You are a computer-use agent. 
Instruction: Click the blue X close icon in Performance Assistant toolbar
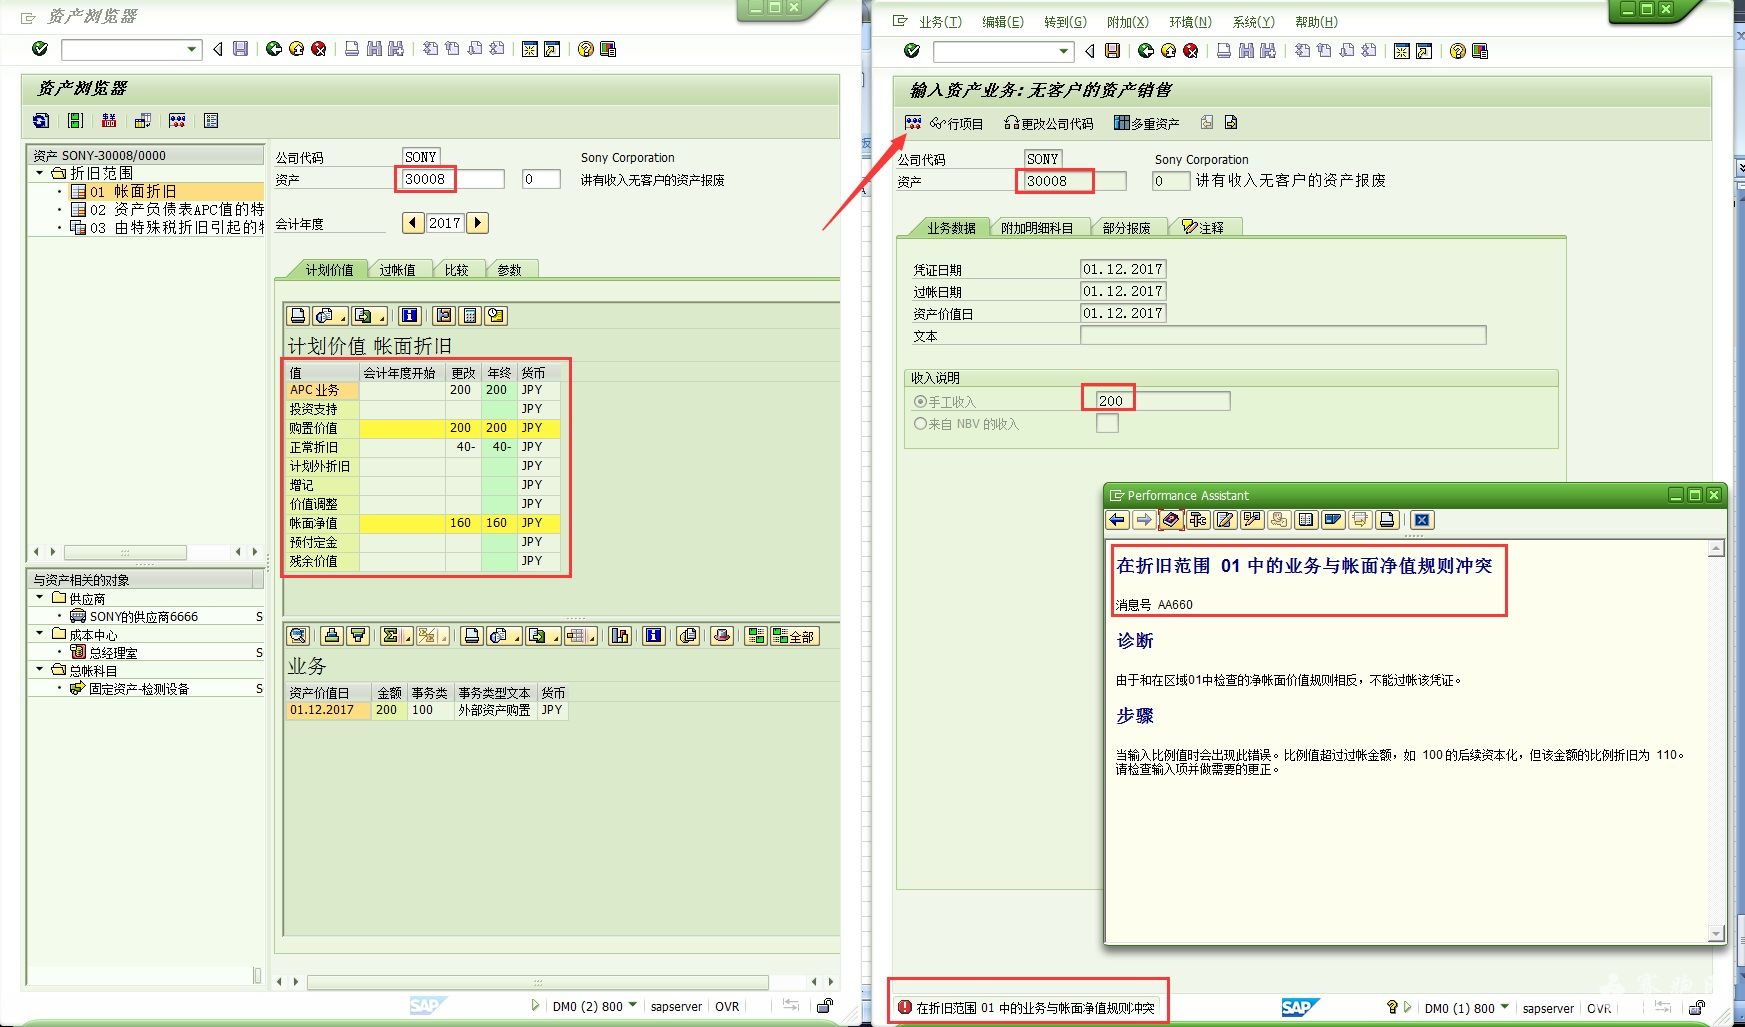(1423, 520)
